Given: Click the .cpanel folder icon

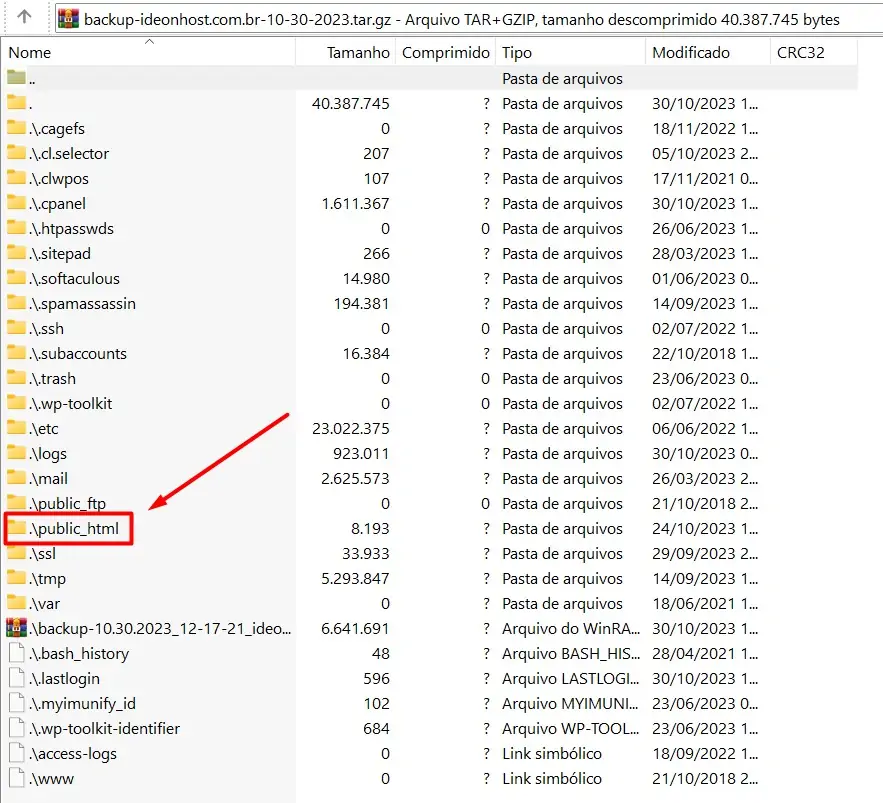Looking at the screenshot, I should click(16, 203).
